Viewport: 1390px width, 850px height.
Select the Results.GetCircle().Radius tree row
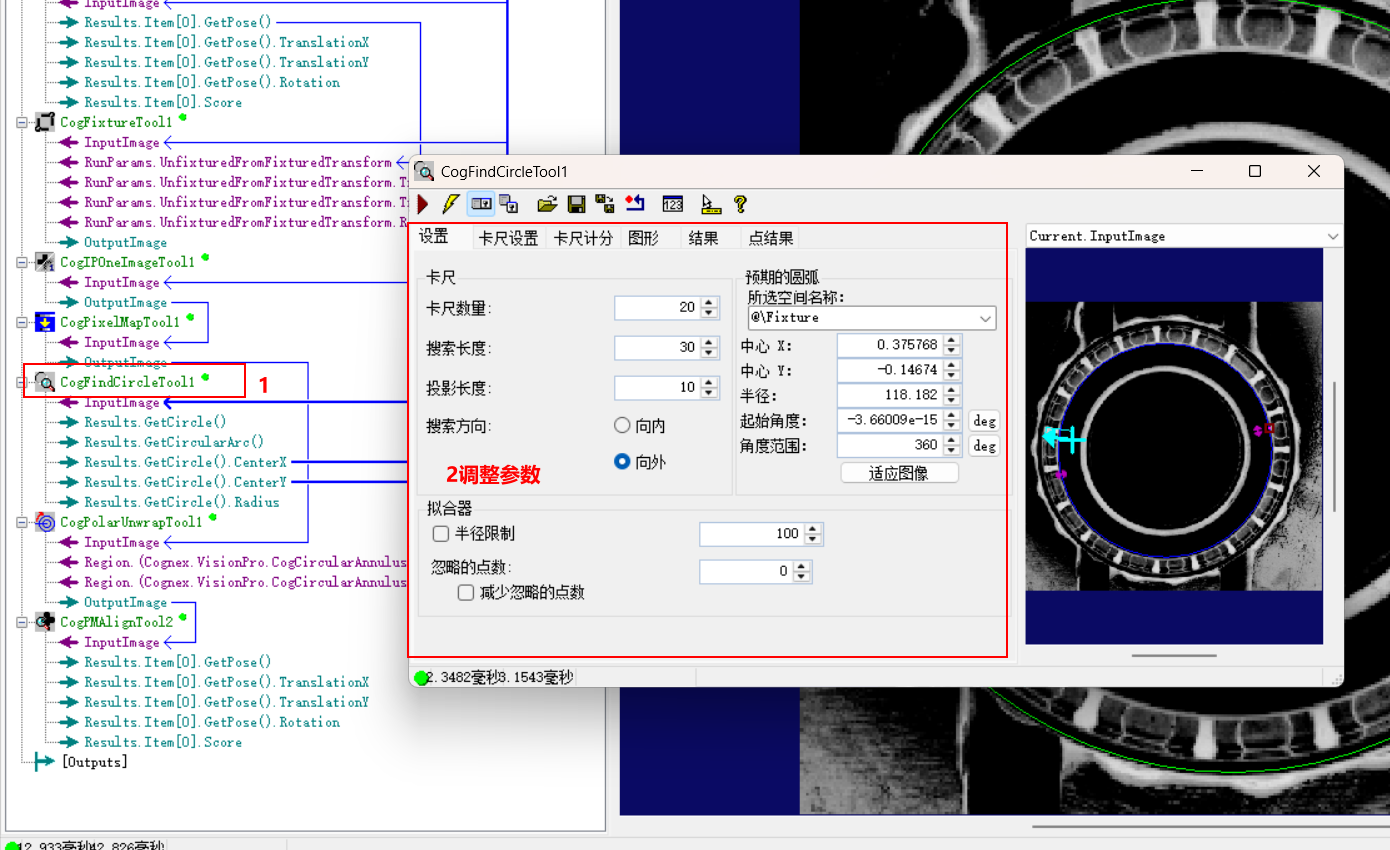182,502
